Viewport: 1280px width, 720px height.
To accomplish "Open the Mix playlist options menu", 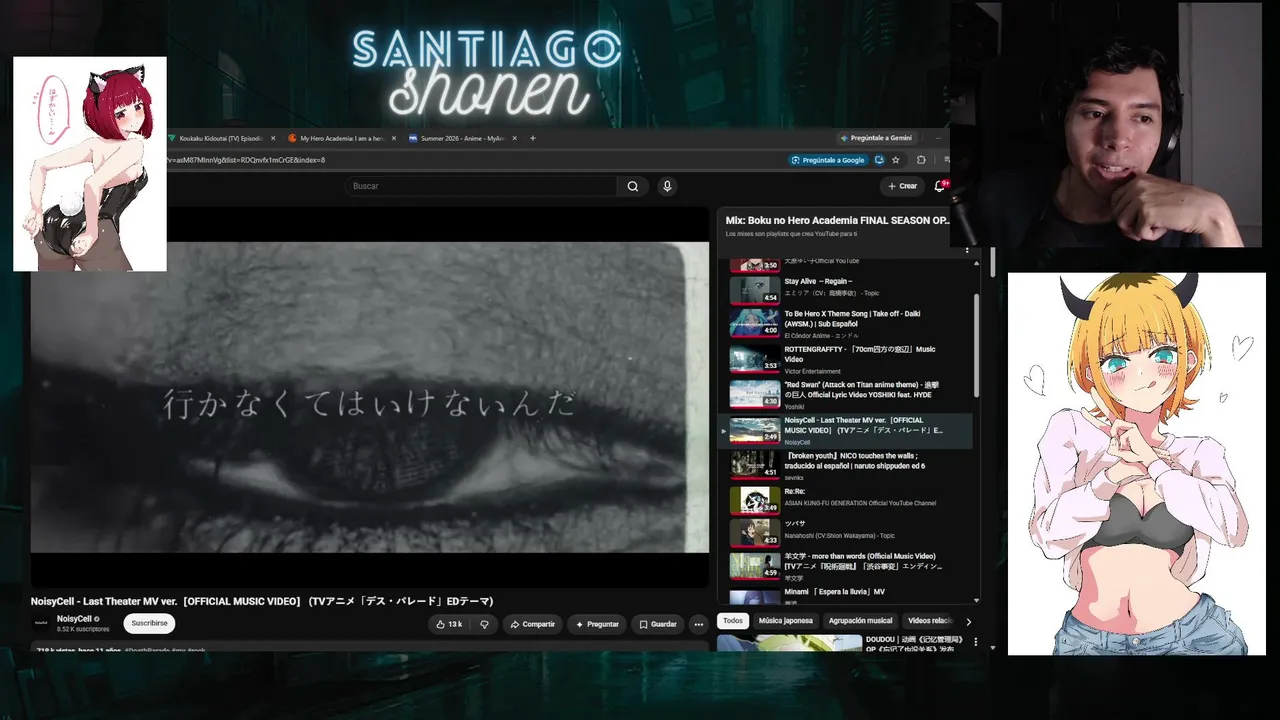I will [966, 250].
